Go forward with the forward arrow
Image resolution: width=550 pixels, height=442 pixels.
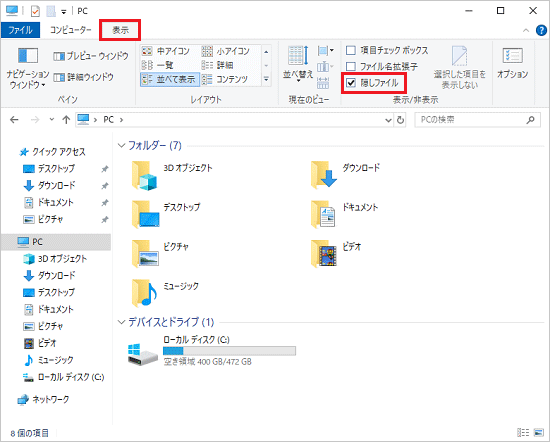(35, 120)
